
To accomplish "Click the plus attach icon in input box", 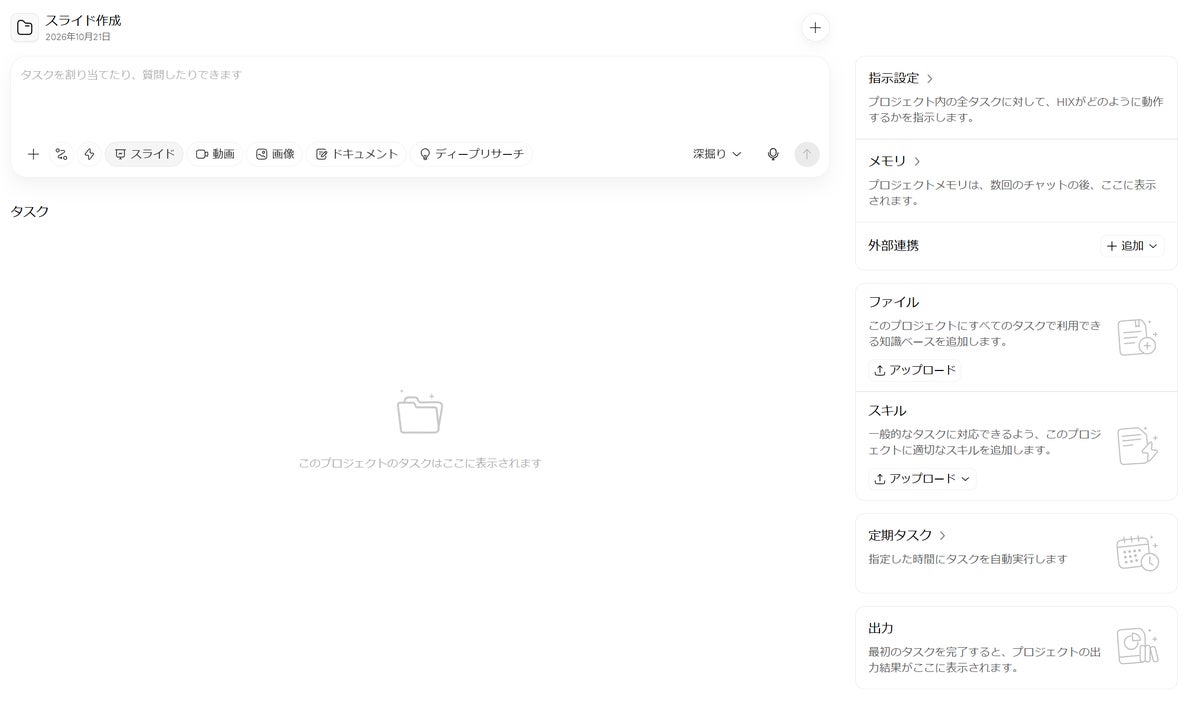I will click(x=33, y=154).
